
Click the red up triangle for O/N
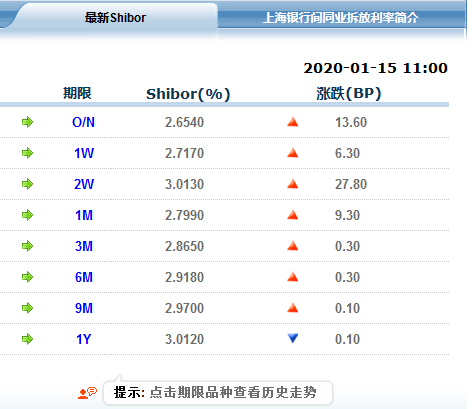tap(293, 122)
